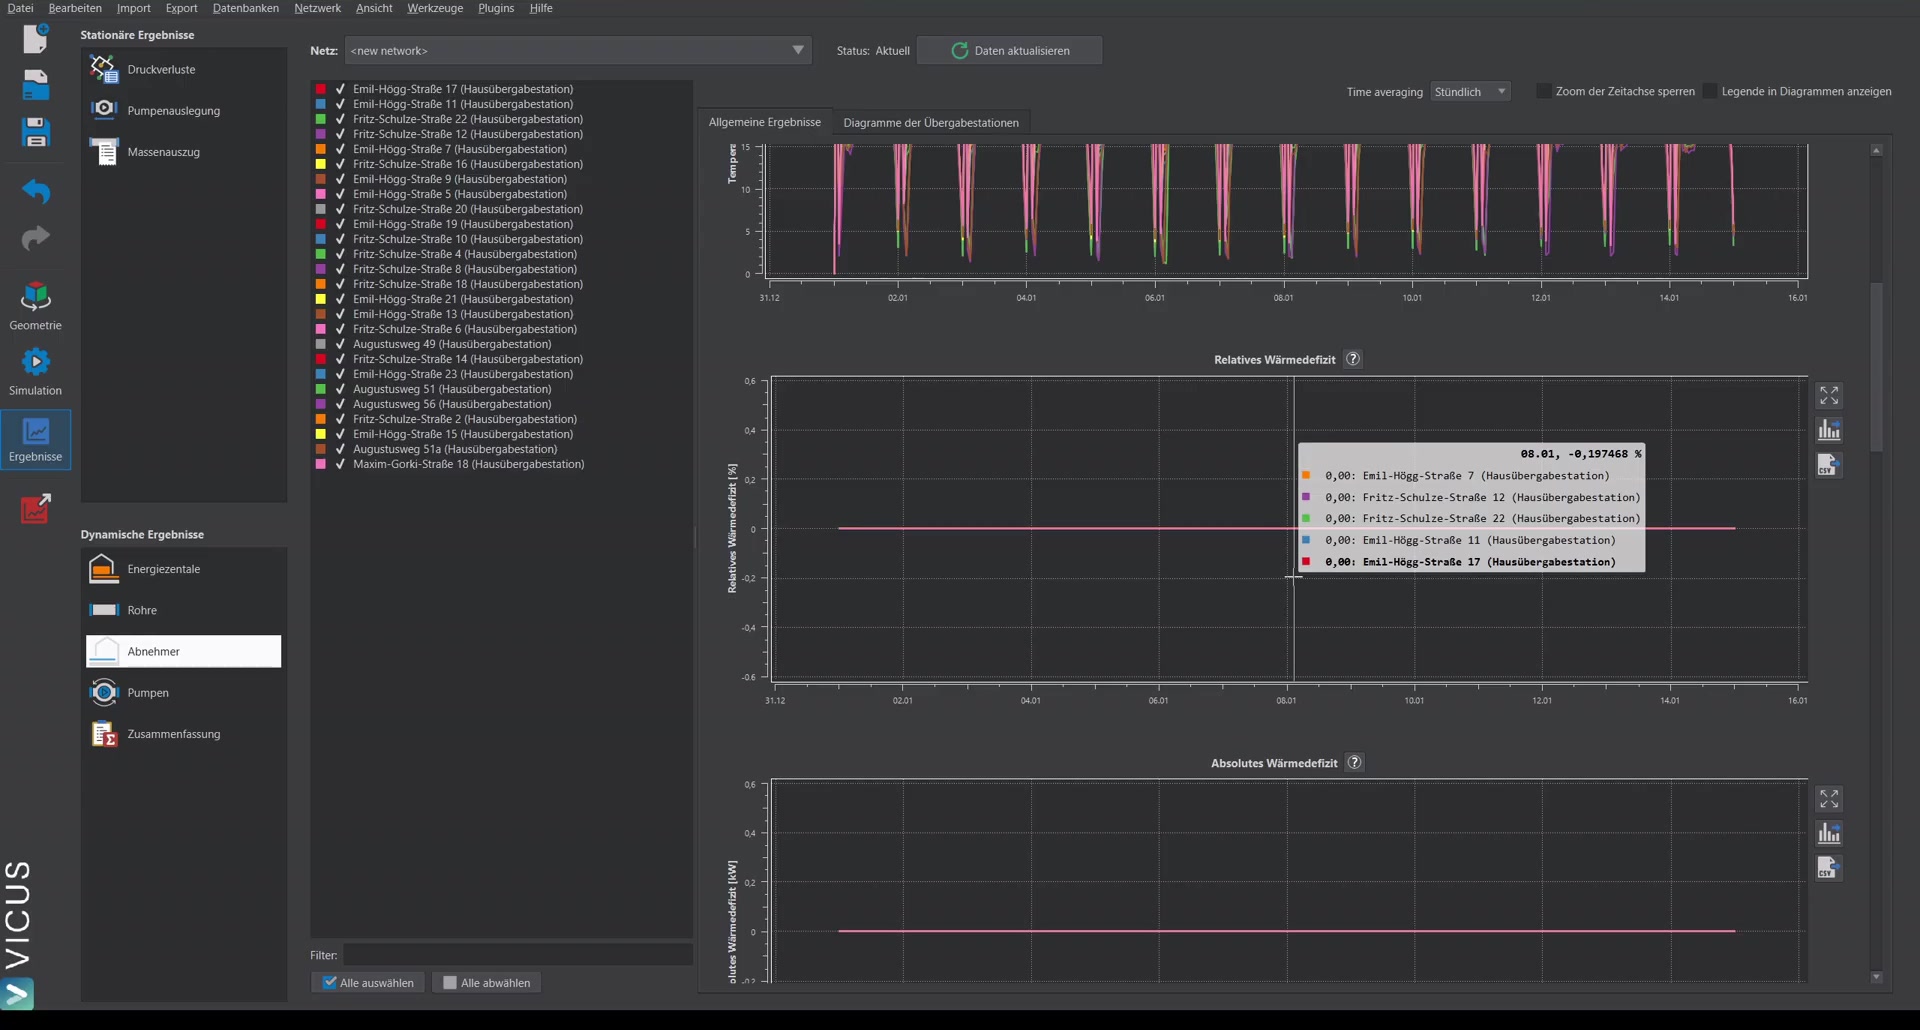Click the grey redo arrow
The height and width of the screenshot is (1030, 1920).
(35, 237)
